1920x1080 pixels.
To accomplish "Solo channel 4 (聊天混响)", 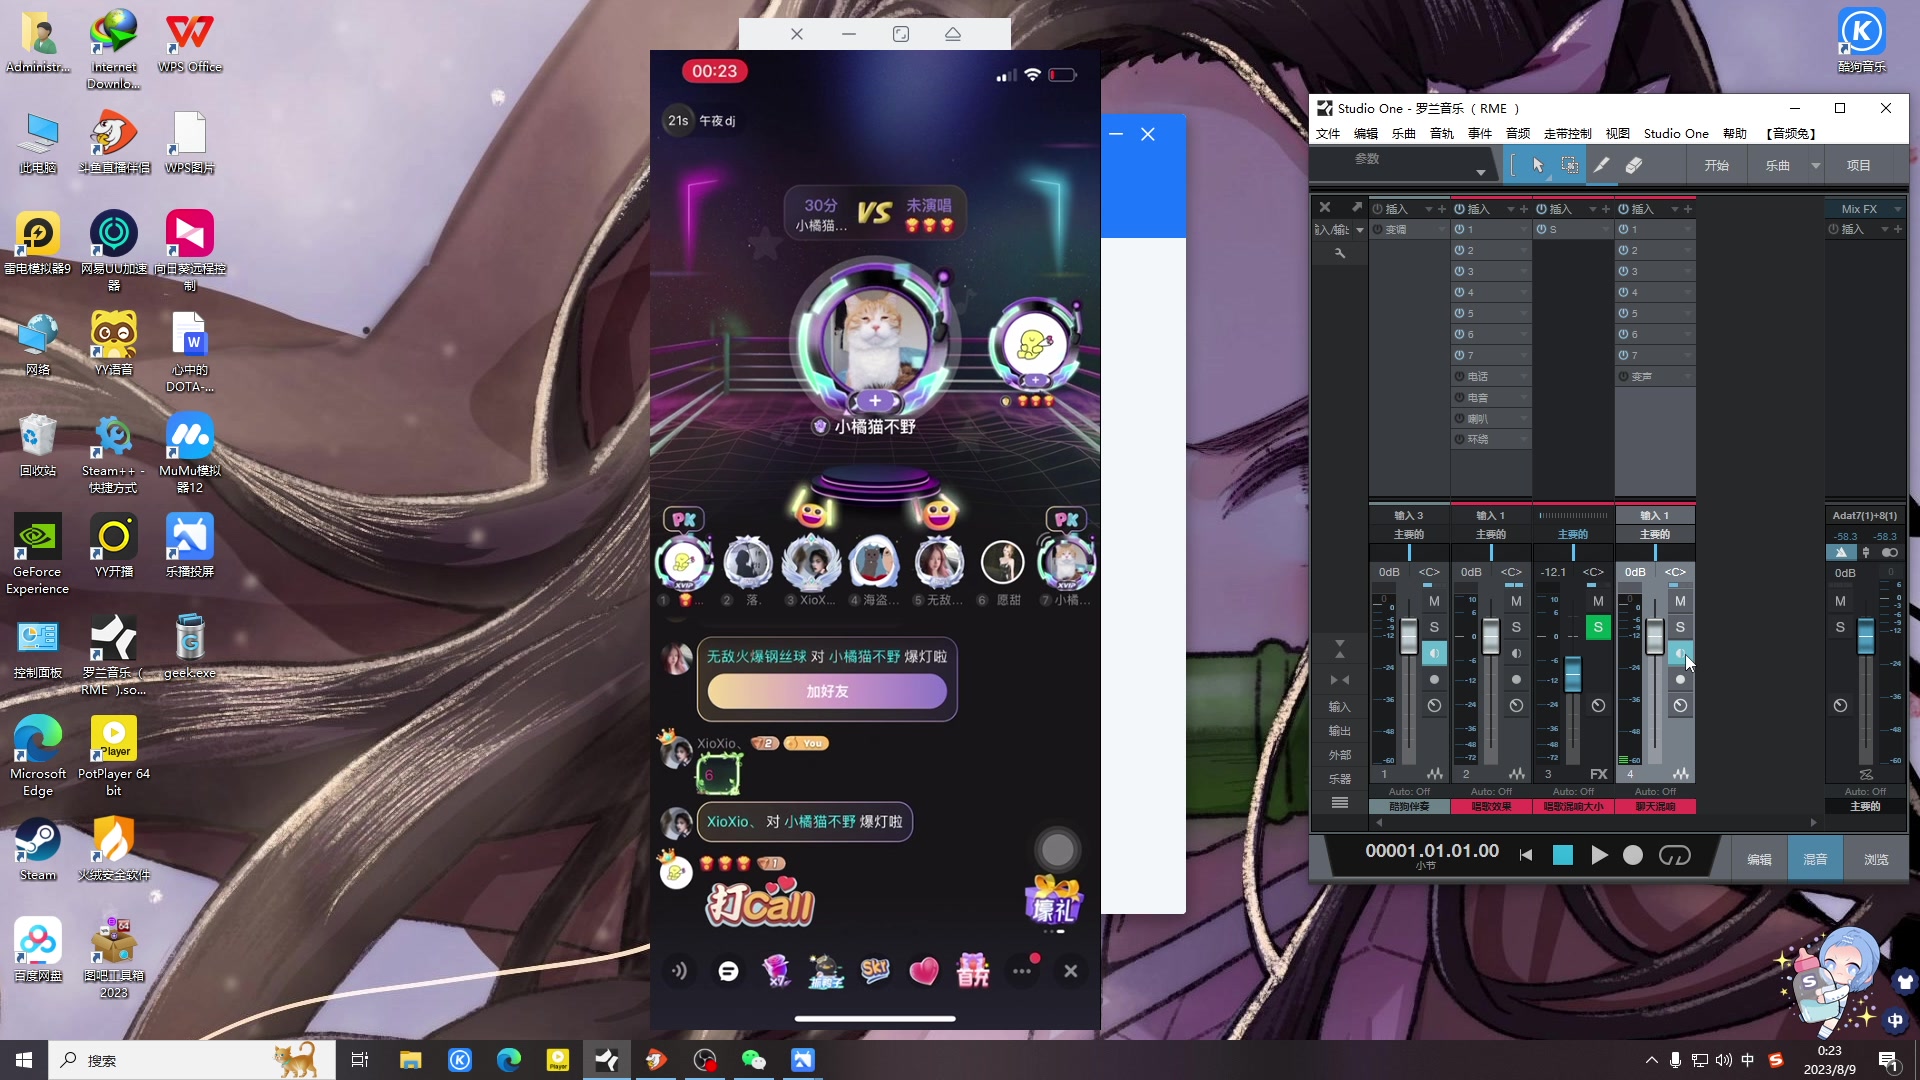I will point(1680,627).
